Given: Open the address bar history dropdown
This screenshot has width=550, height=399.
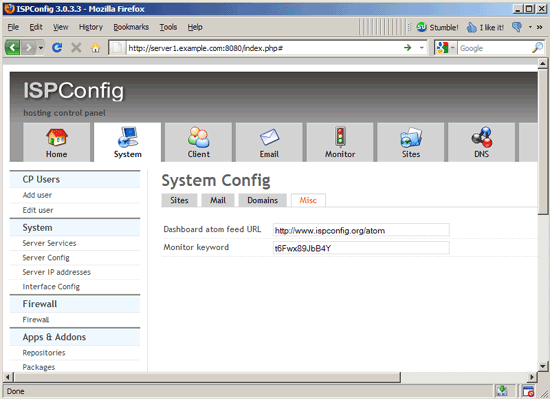Looking at the screenshot, I should point(422,48).
